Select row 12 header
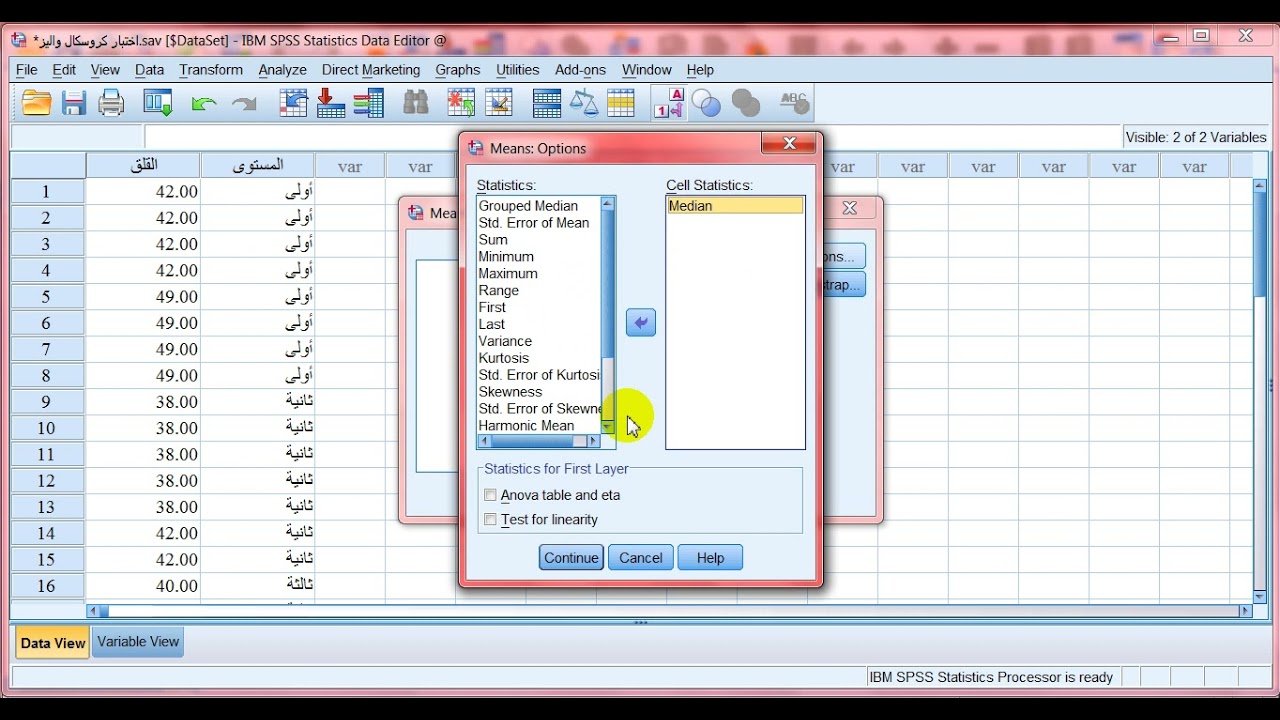Viewport: 1280px width, 720px height. [x=47, y=481]
